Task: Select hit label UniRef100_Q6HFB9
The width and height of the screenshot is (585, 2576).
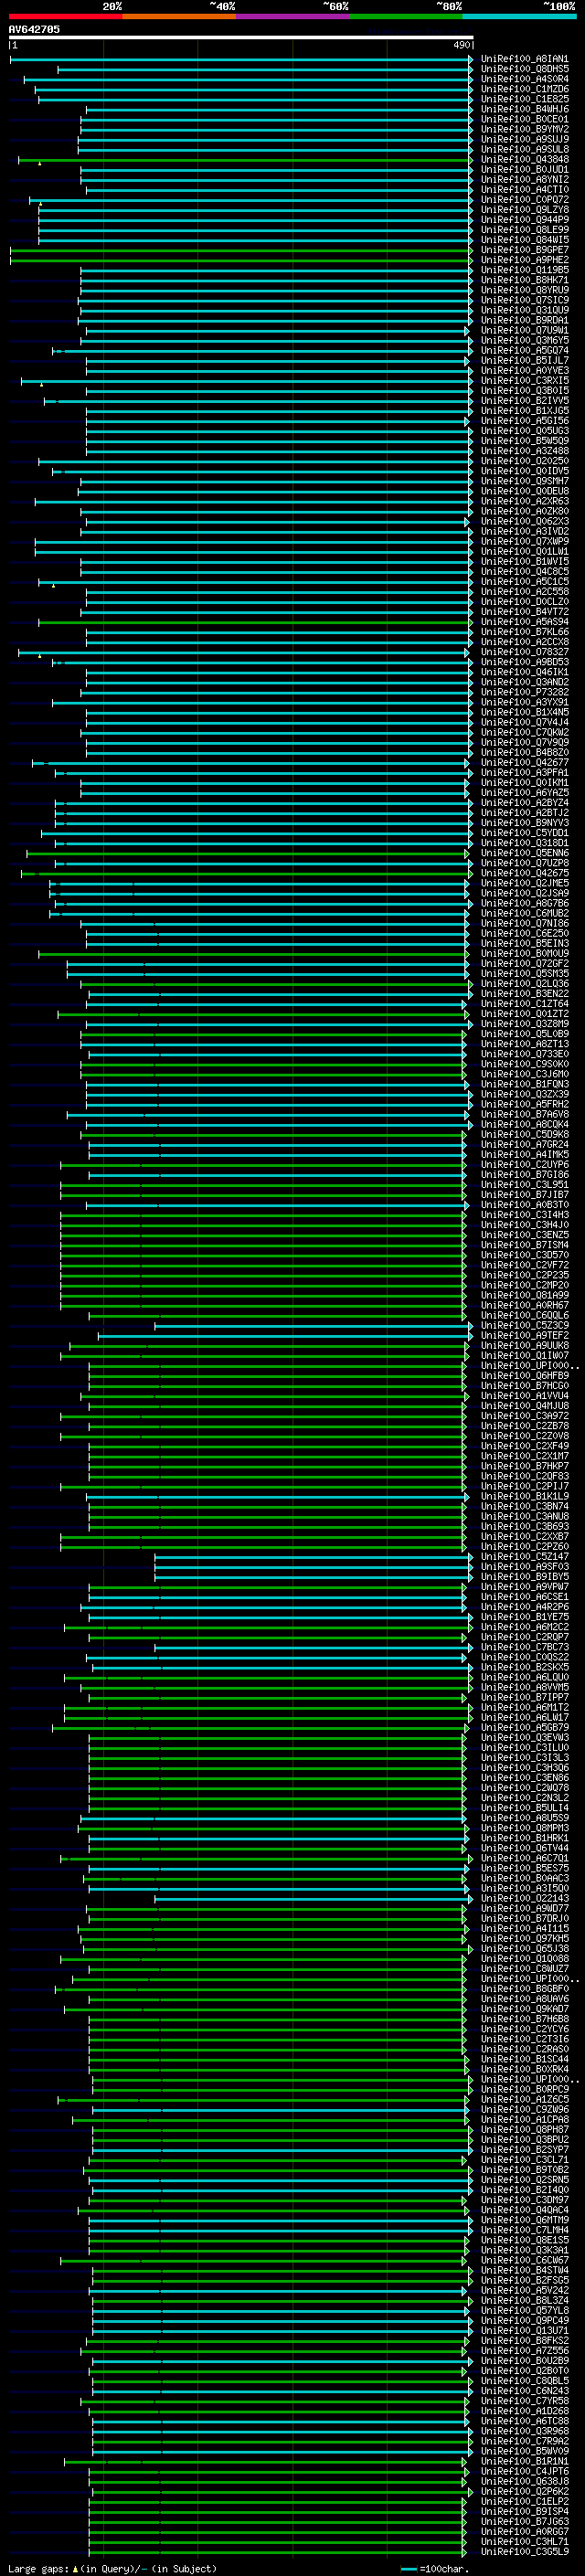Action: pos(524,1376)
